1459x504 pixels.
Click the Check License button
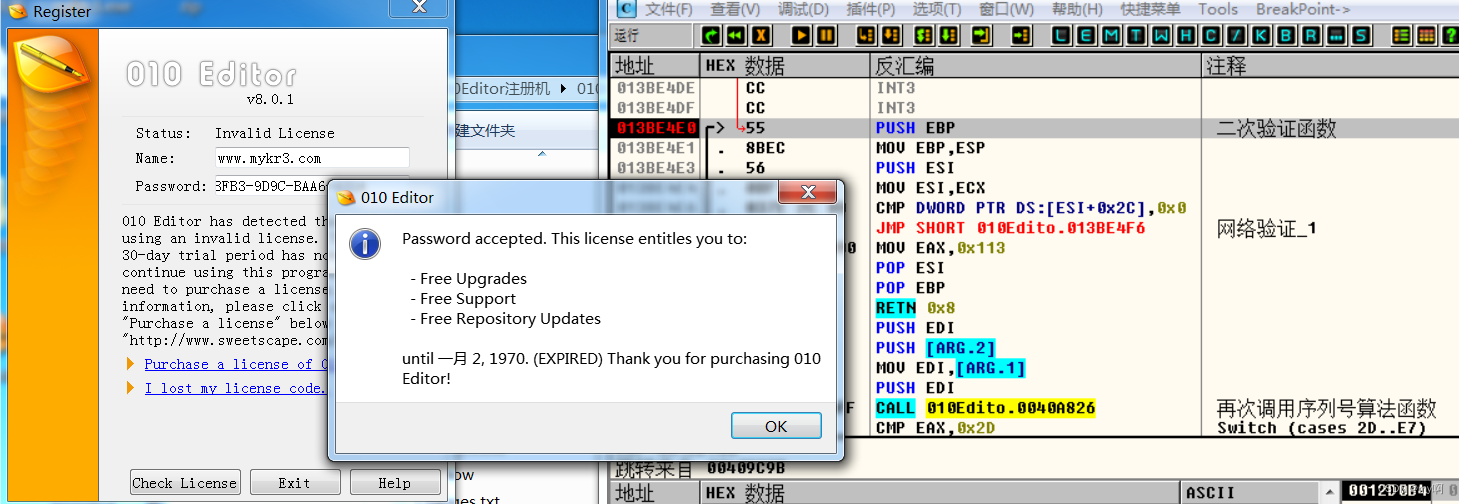pos(185,482)
